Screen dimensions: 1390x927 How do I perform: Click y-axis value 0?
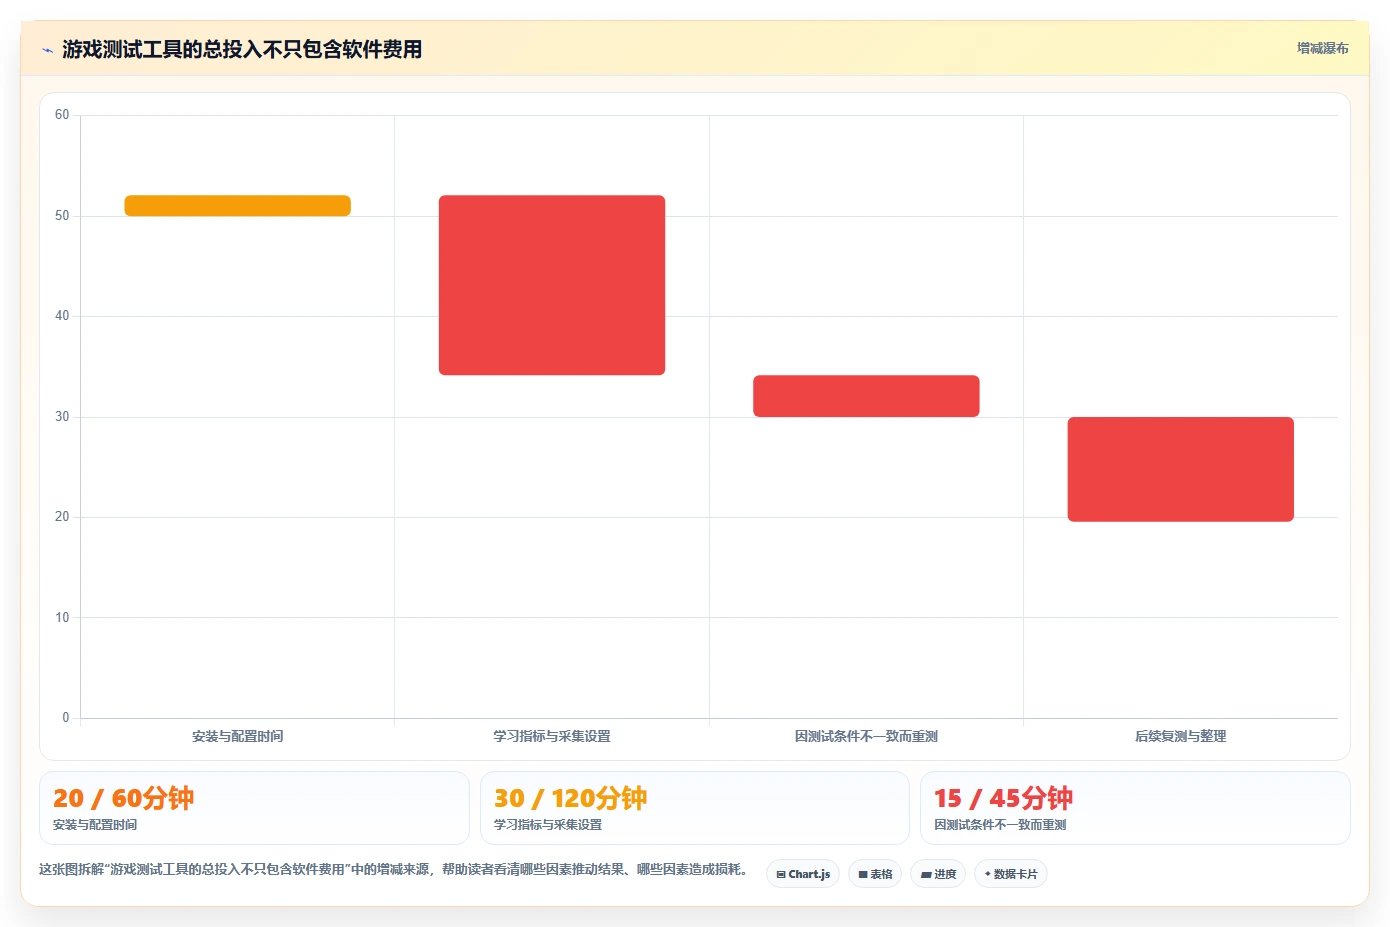point(66,718)
